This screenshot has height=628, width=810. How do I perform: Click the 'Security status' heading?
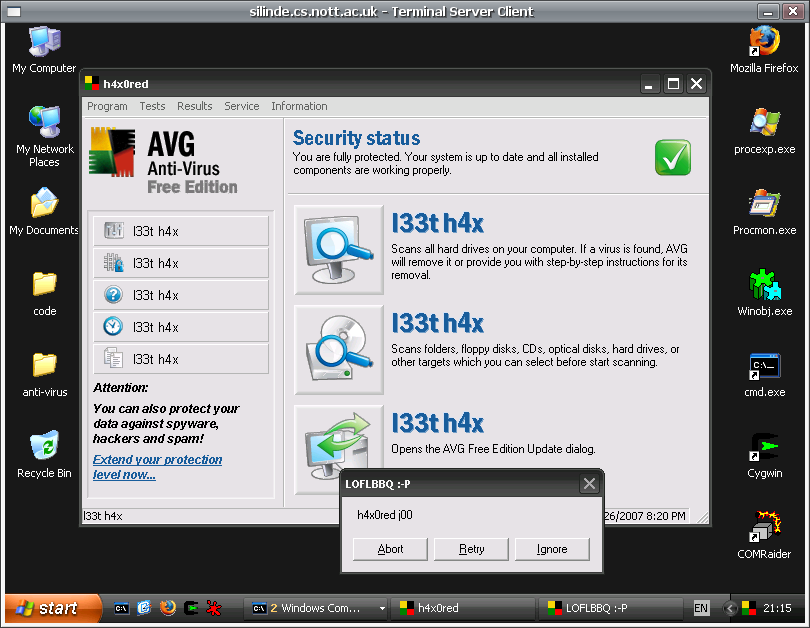click(356, 138)
